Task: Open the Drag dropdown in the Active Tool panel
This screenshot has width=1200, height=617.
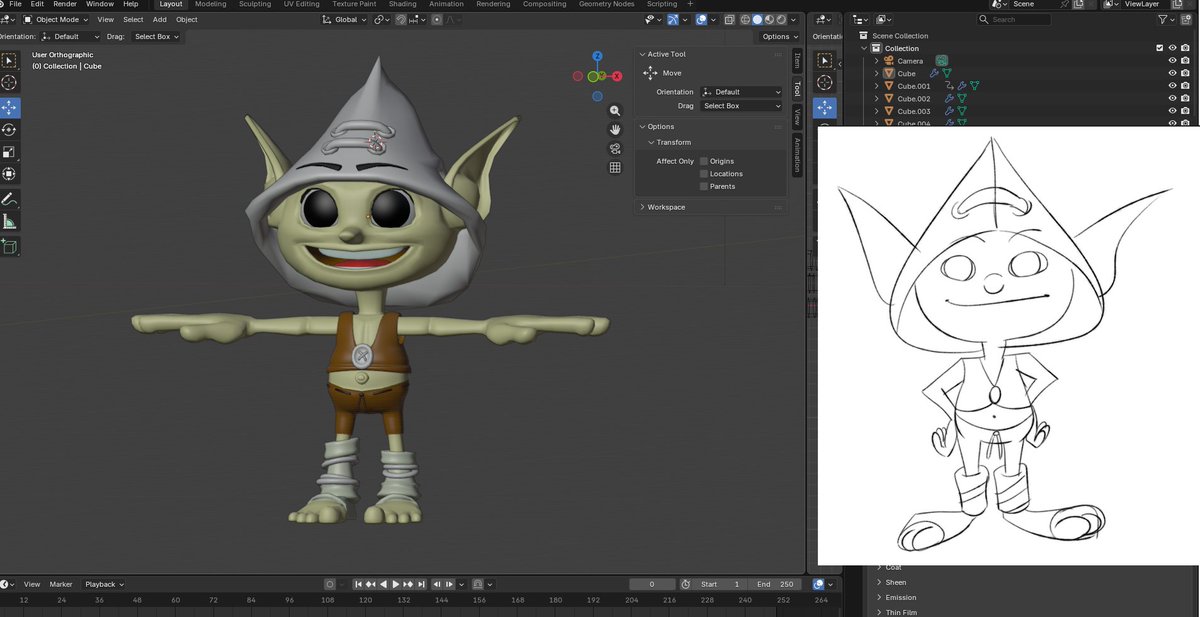Action: click(741, 106)
